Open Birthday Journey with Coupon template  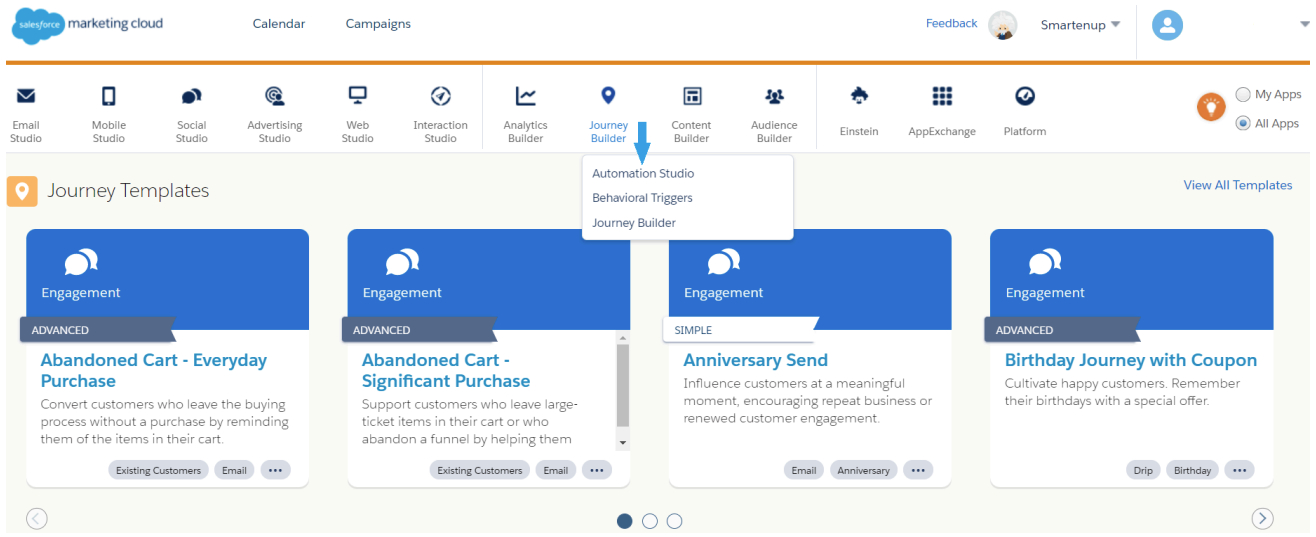(x=1131, y=360)
